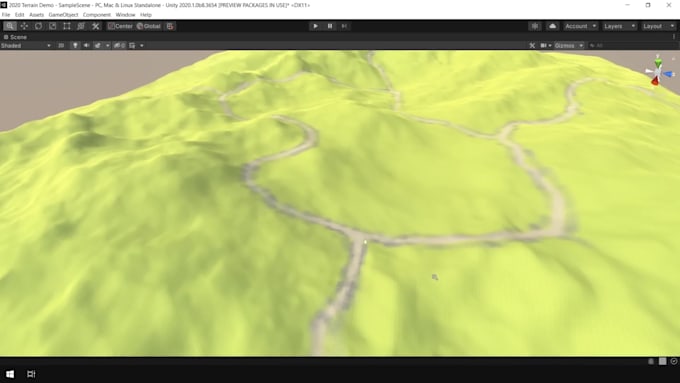Toggle scene grid visibility
This screenshot has width=680, height=383.
(x=132, y=46)
